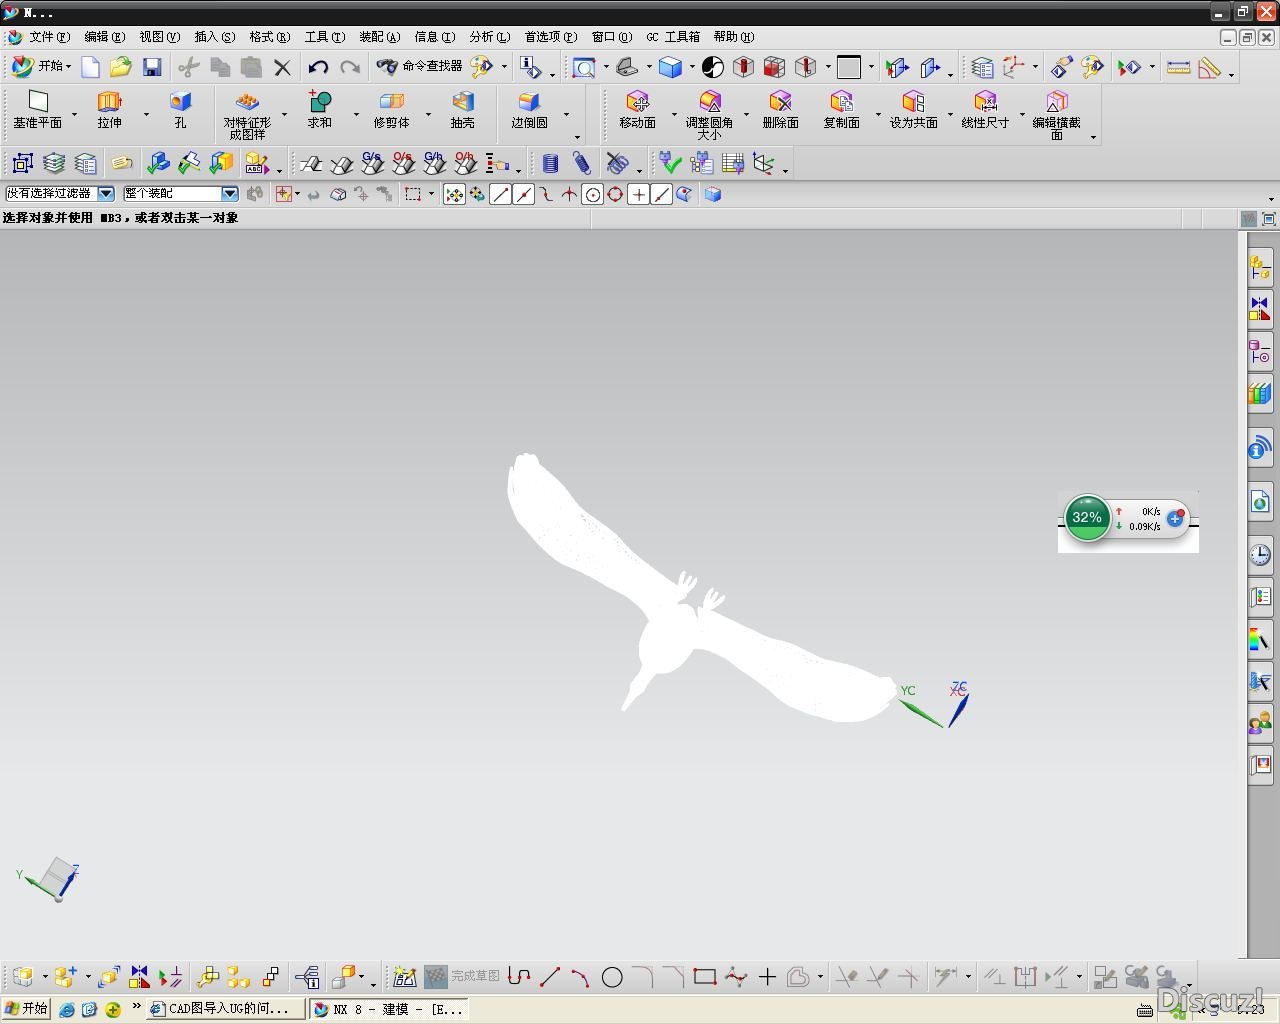Image resolution: width=1280 pixels, height=1024 pixels.
Task: Click the Undo arrow icon
Action: click(318, 67)
